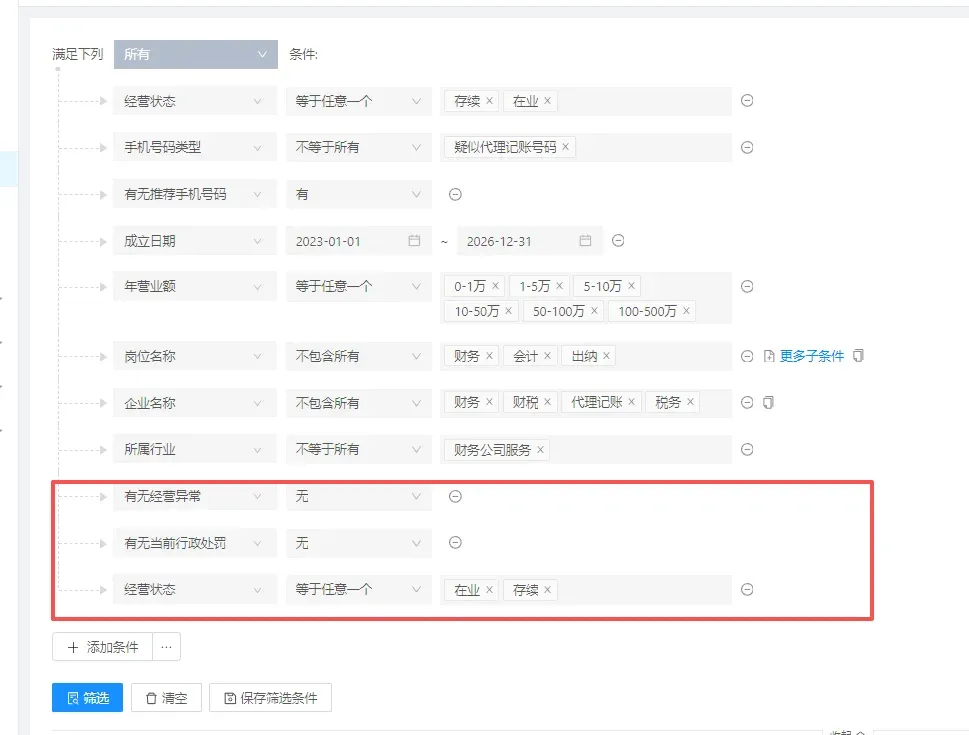Remove the 税务 tag

pyautogui.click(x=690, y=402)
